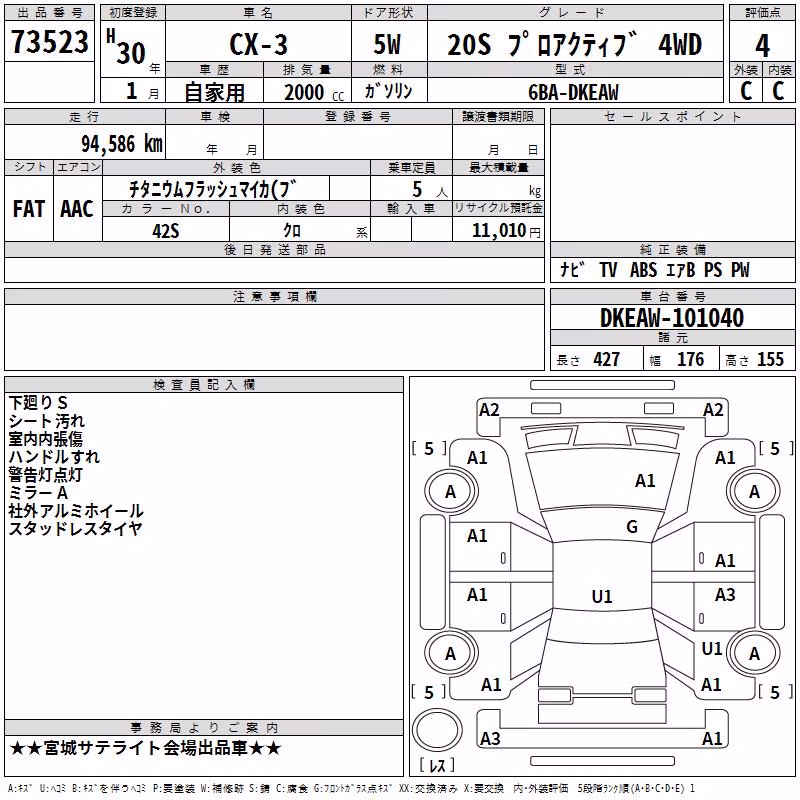Click the G windshield chip mark on diagram
The height and width of the screenshot is (800, 800).
[x=632, y=527]
